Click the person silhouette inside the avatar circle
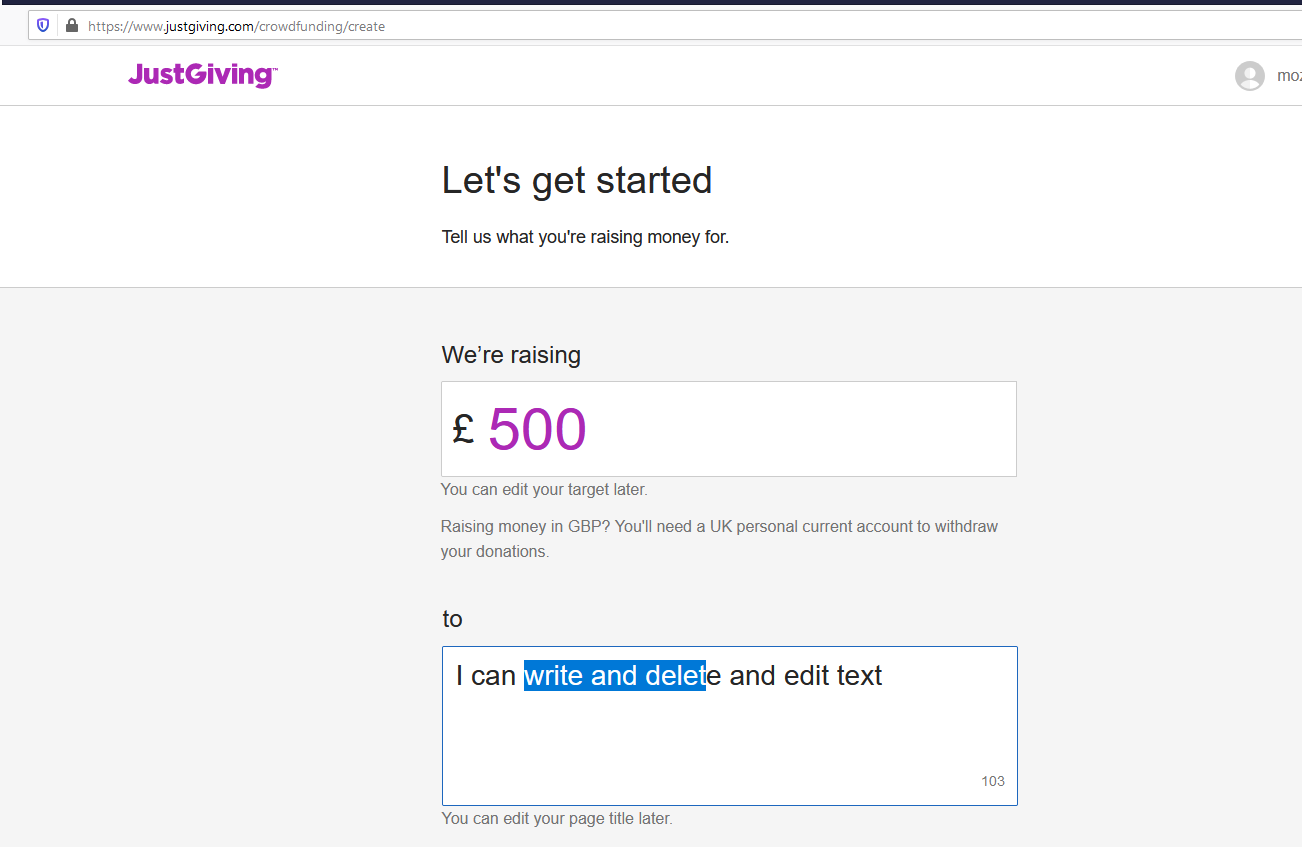The width and height of the screenshot is (1302, 847). point(1249,76)
